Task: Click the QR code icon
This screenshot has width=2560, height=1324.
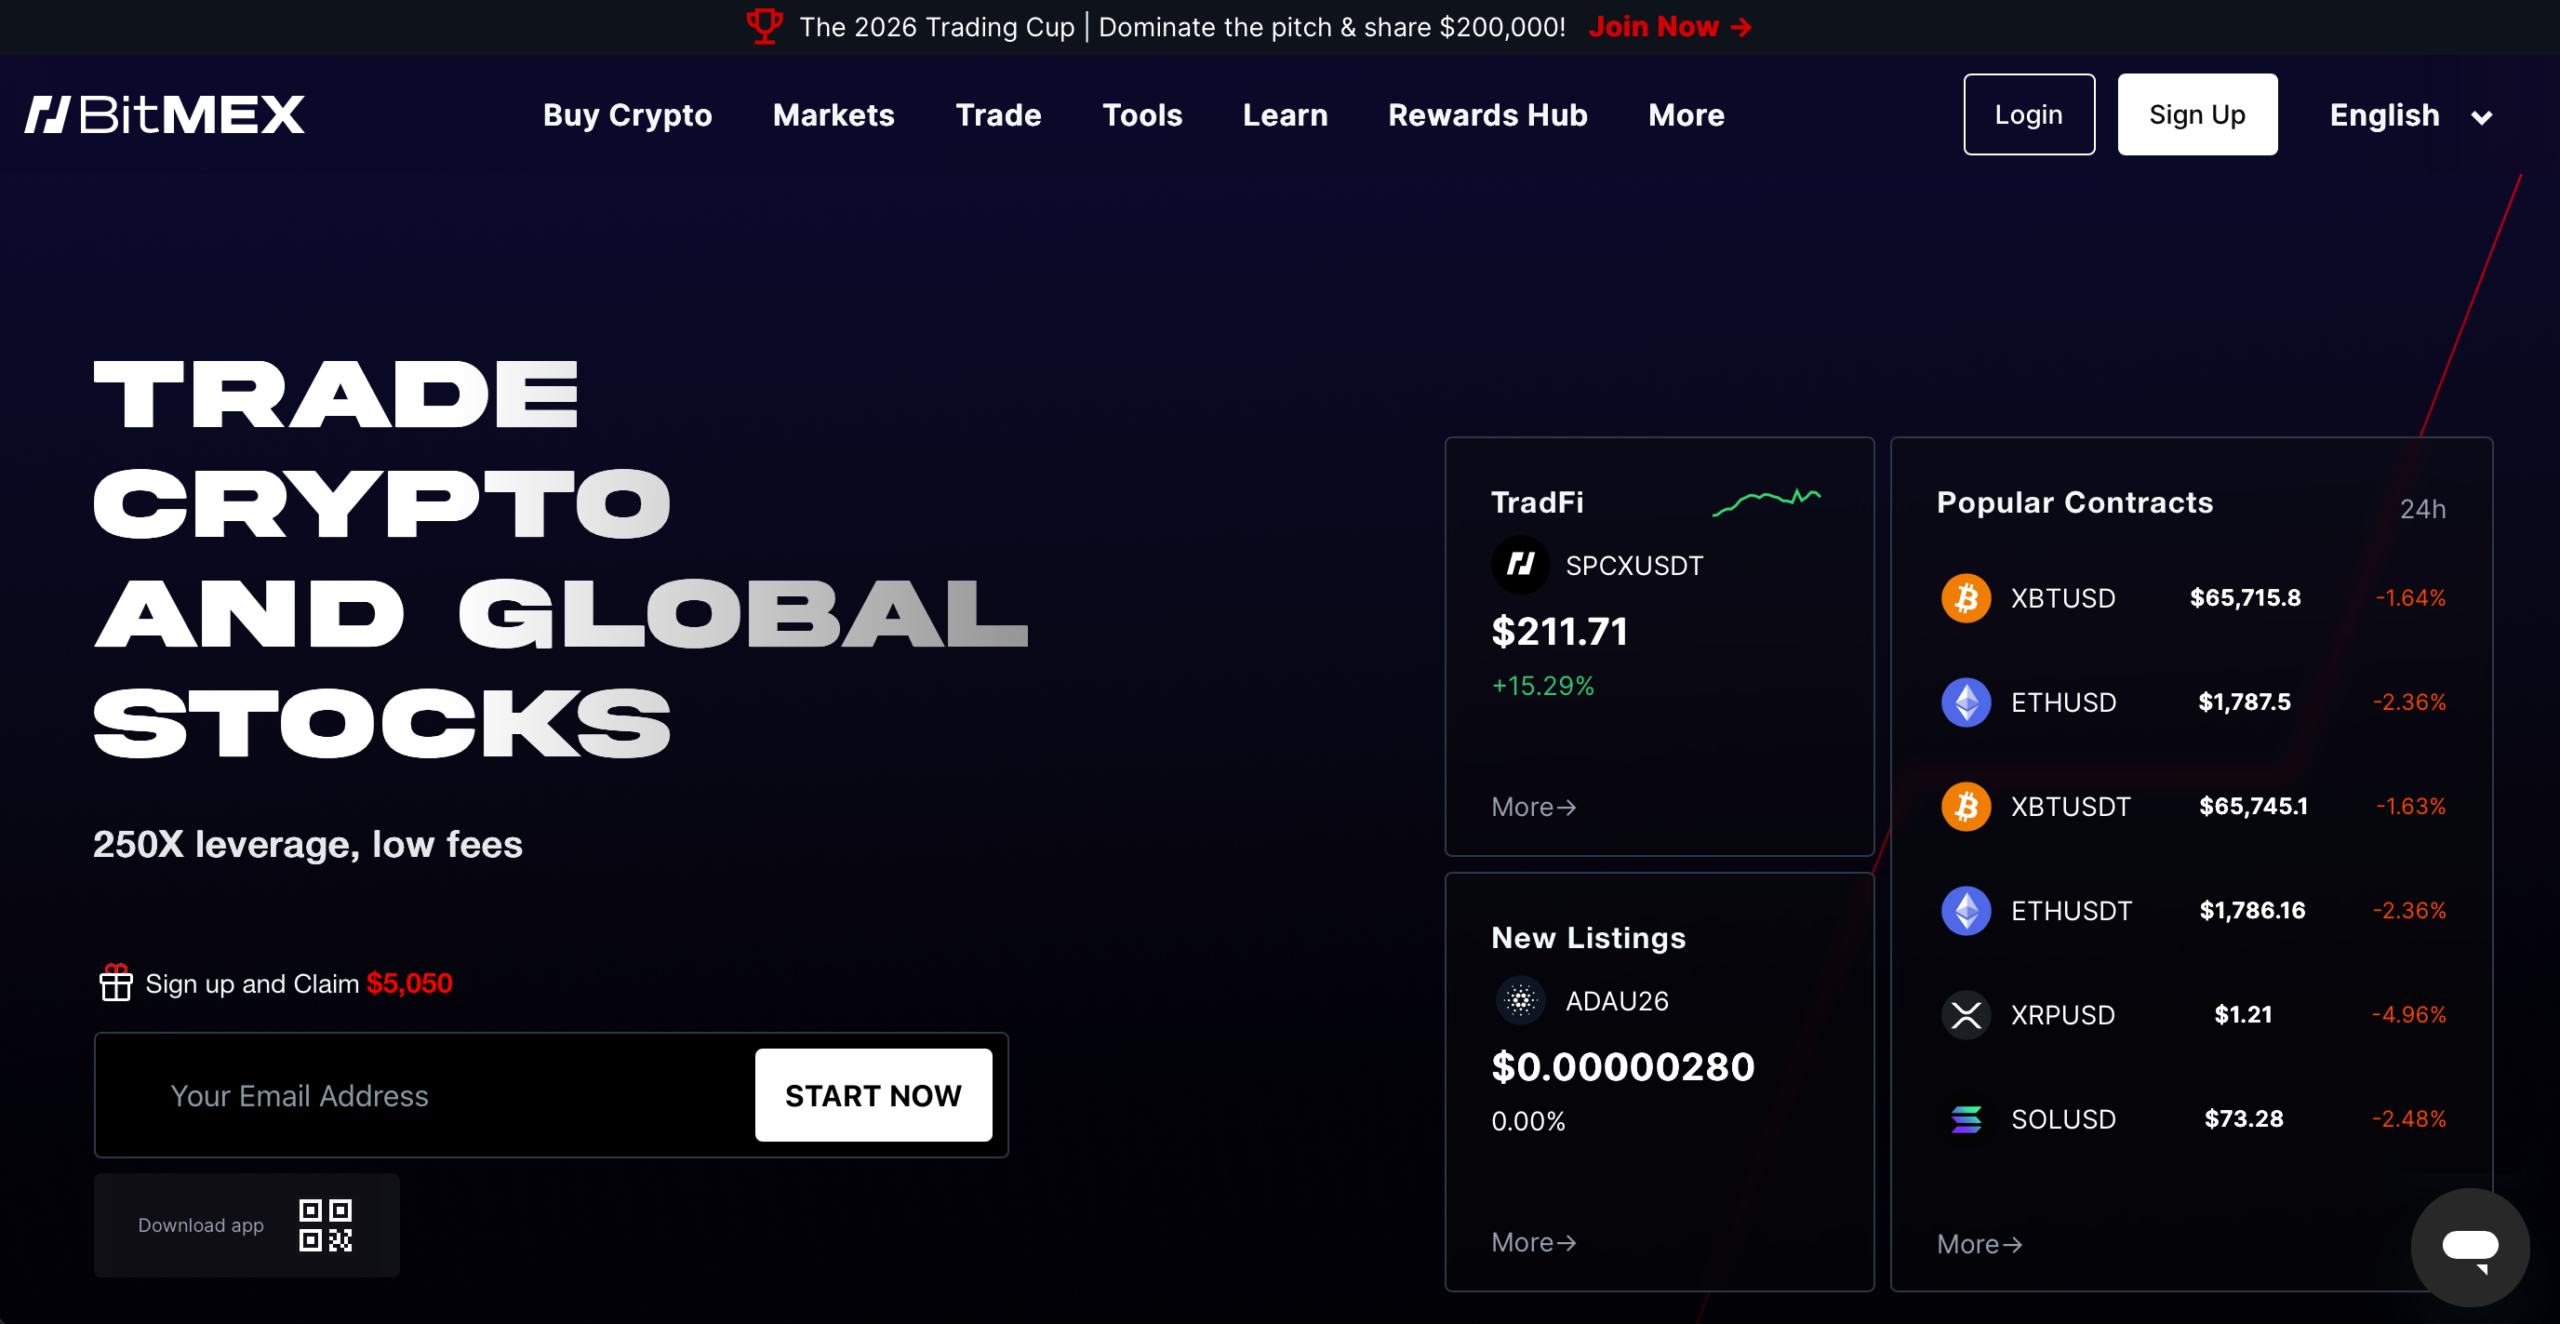Action: click(325, 1225)
